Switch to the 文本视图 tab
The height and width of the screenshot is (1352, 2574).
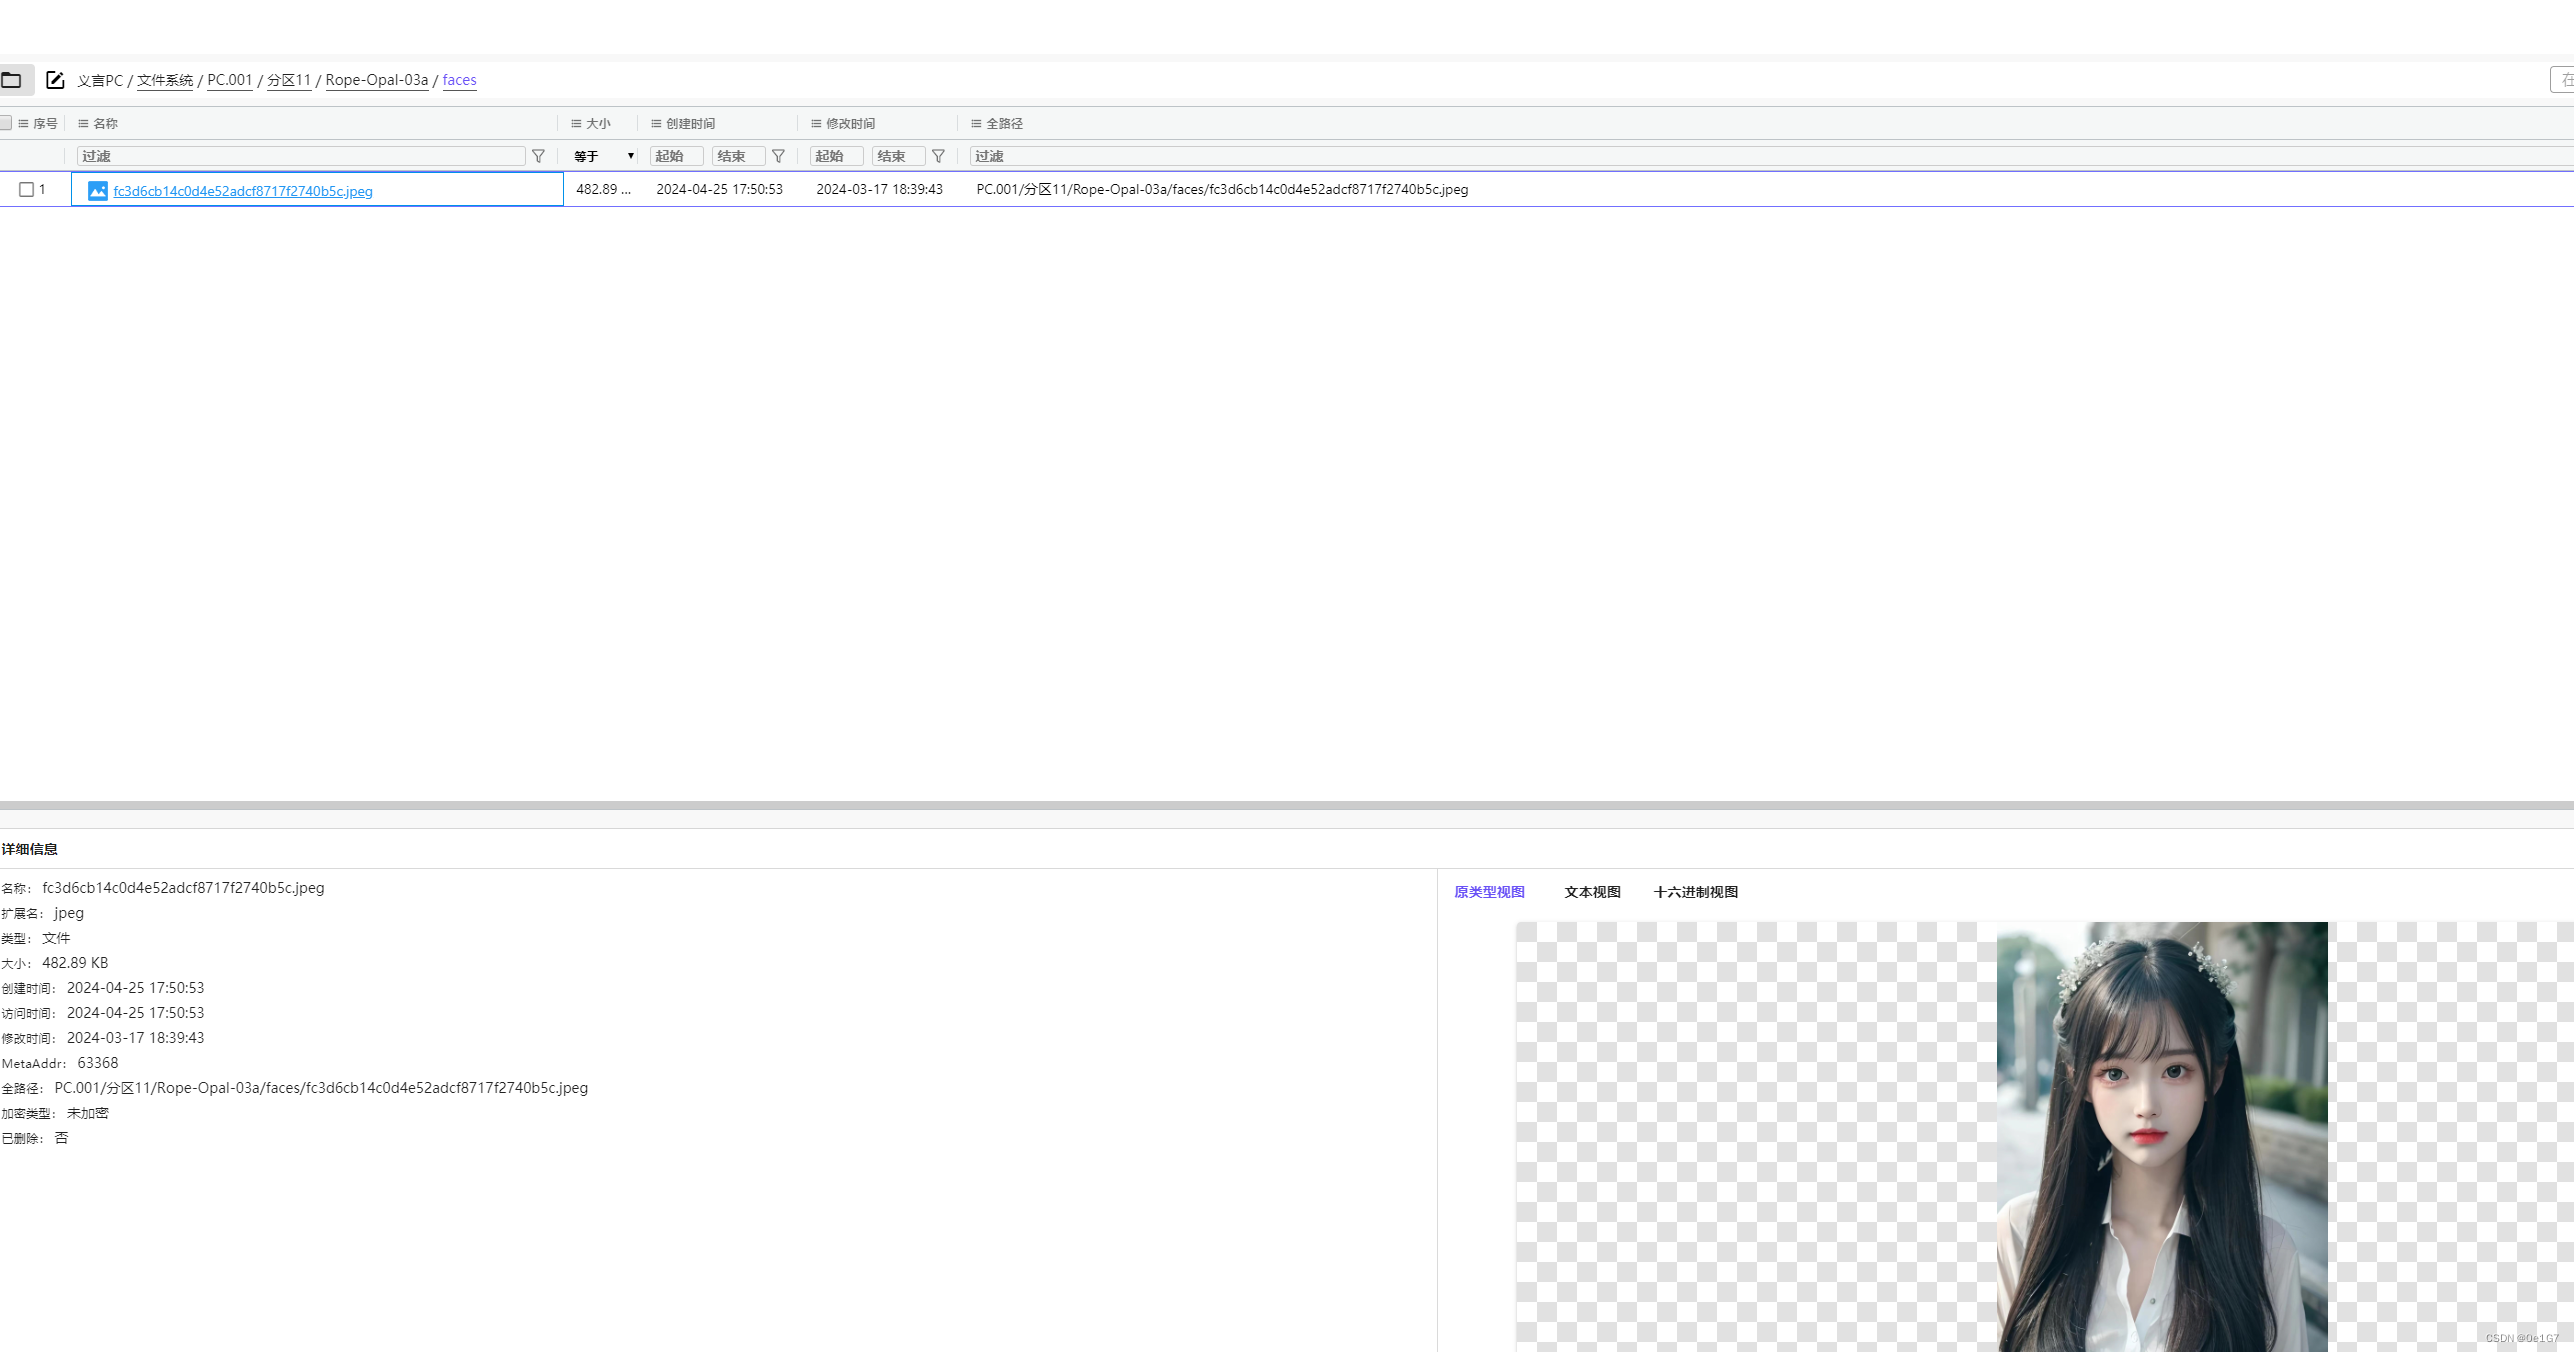click(x=1592, y=892)
